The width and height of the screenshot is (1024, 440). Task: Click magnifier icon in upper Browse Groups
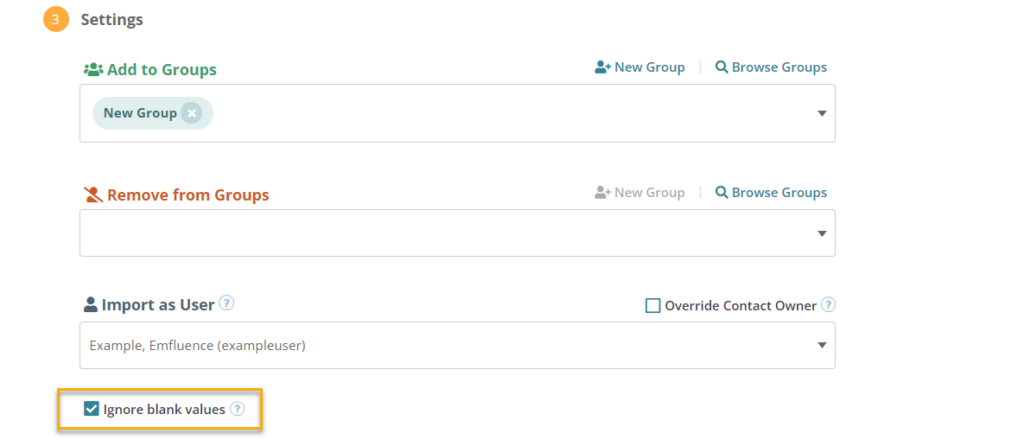pyautogui.click(x=722, y=67)
